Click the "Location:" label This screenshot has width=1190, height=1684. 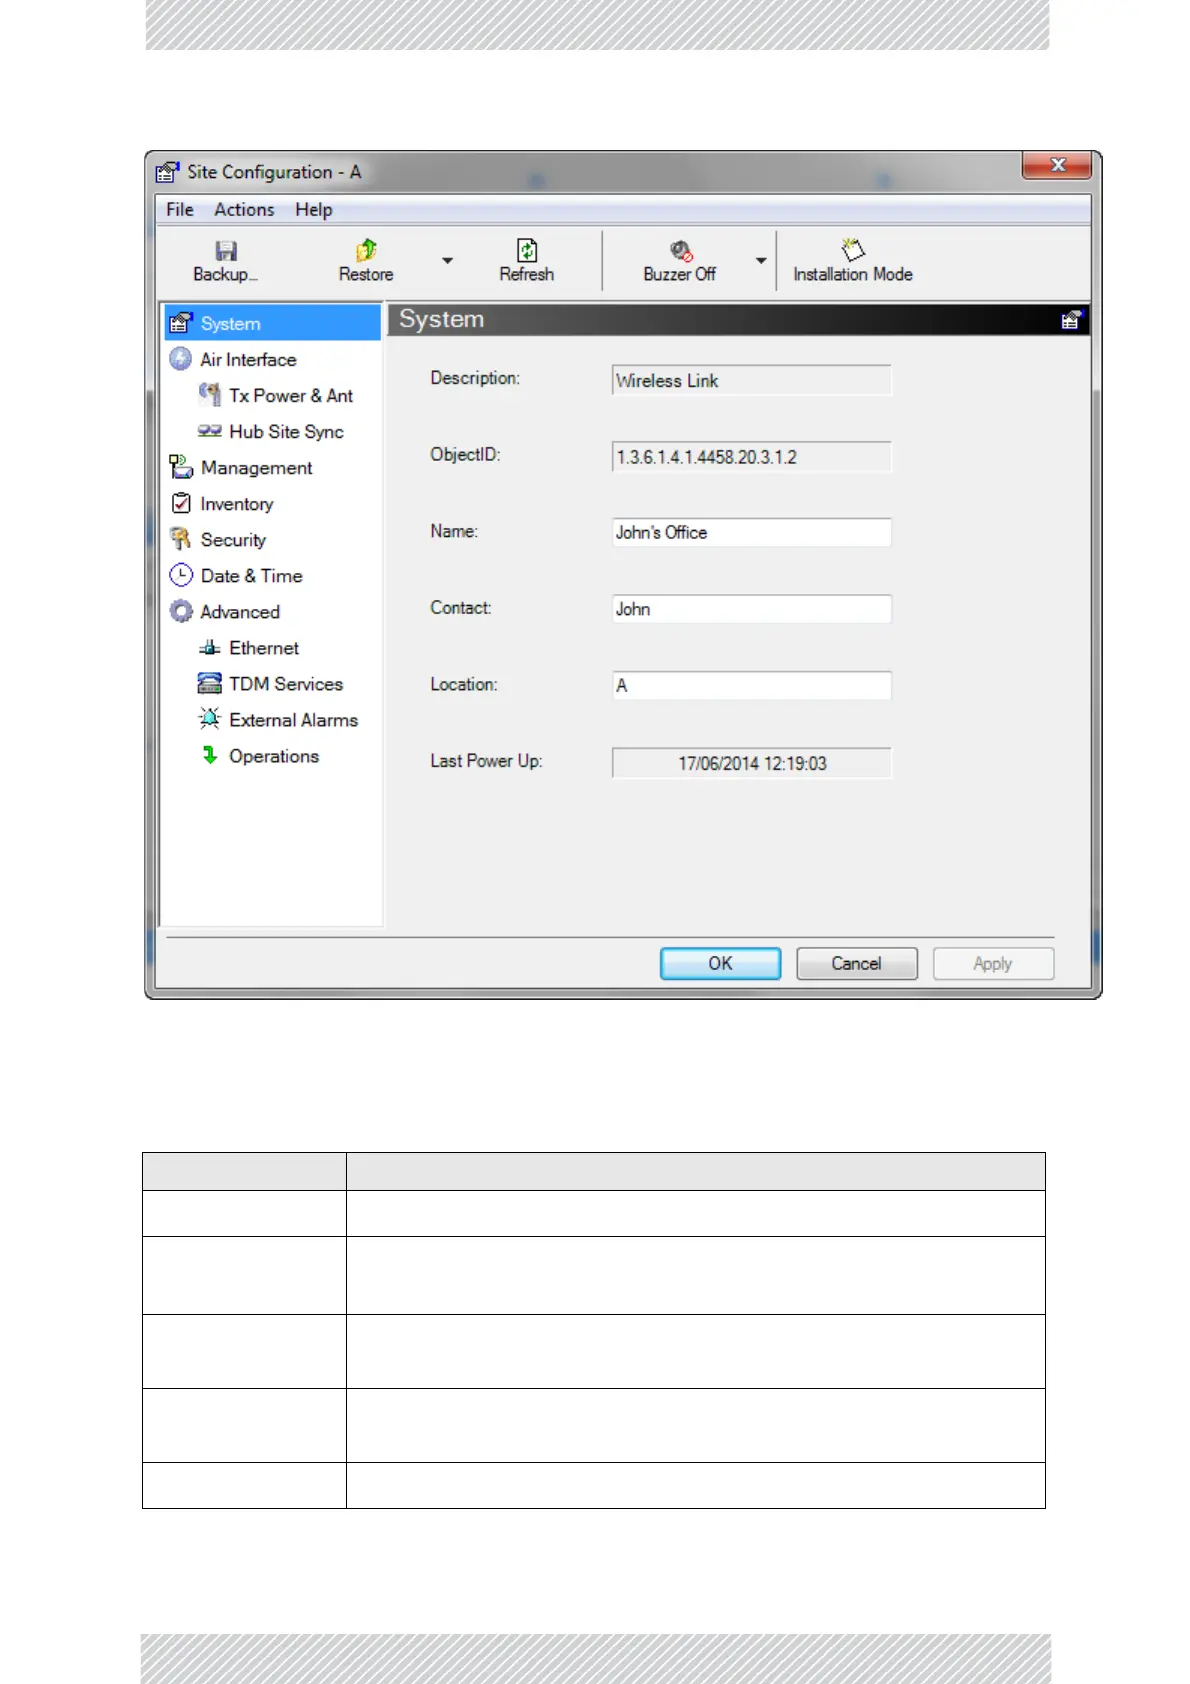[464, 685]
